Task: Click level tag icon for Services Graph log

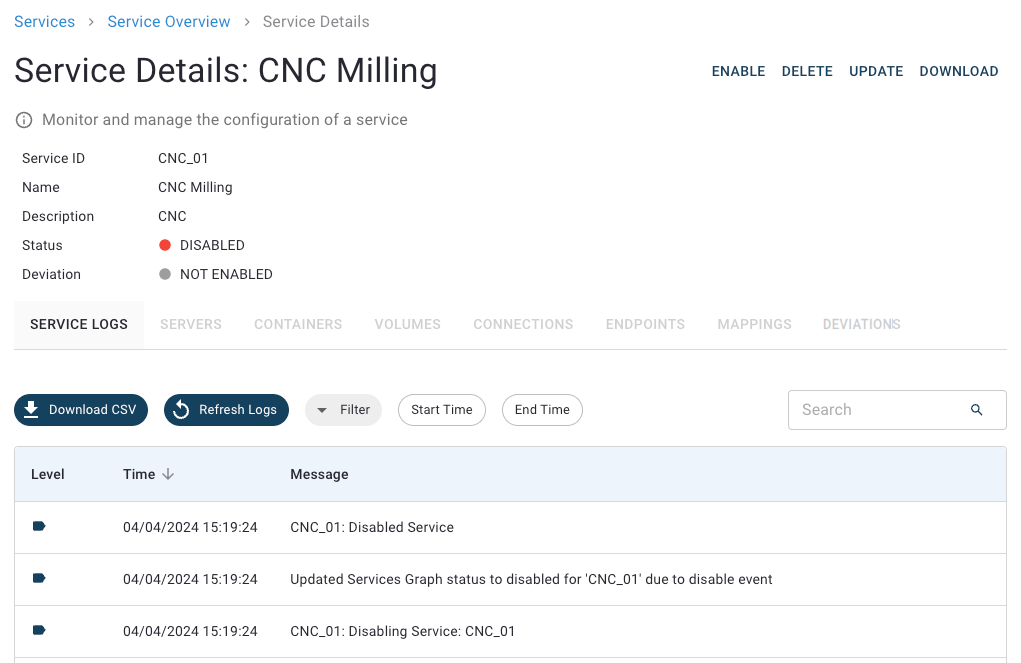Action: (39, 578)
